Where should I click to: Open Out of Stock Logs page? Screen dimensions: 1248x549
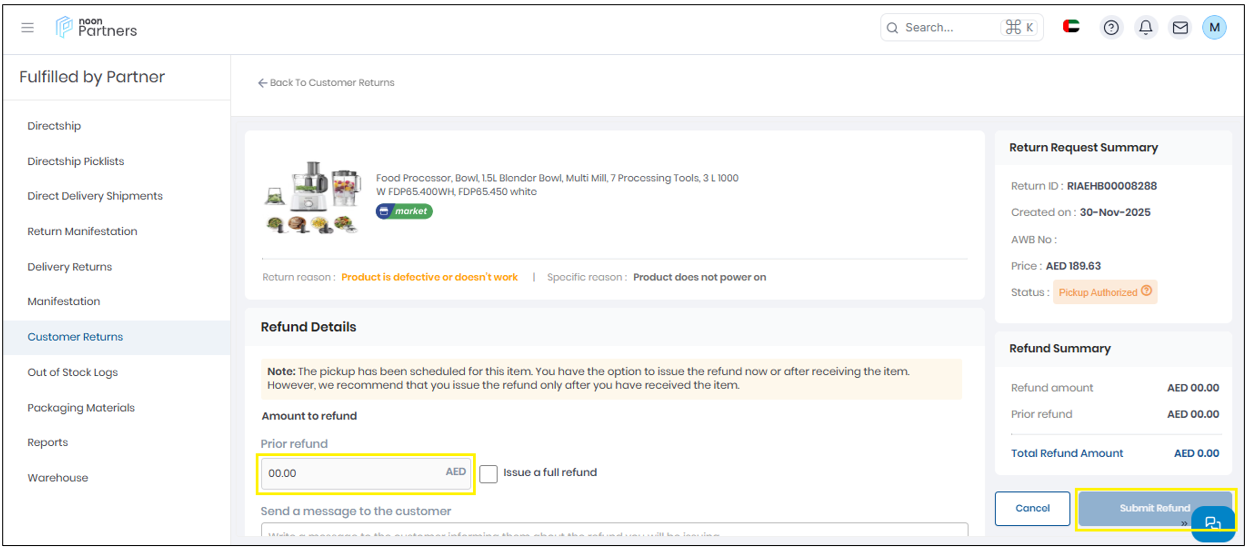72,372
